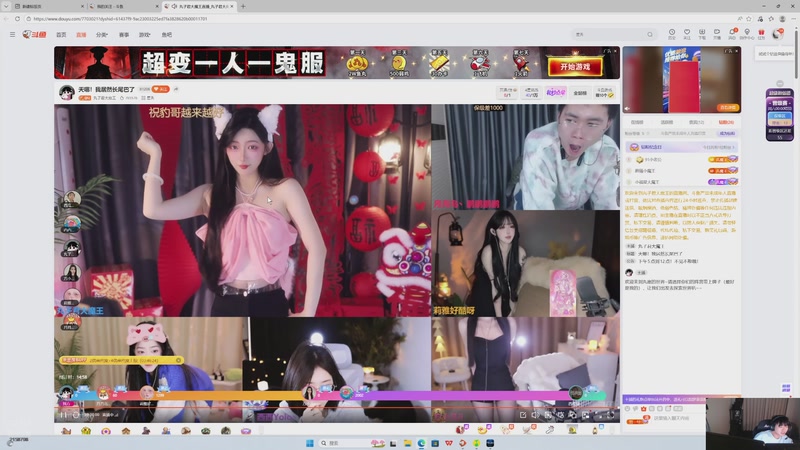Go to the 首页 home menu item
The image size is (800, 450).
61,35
